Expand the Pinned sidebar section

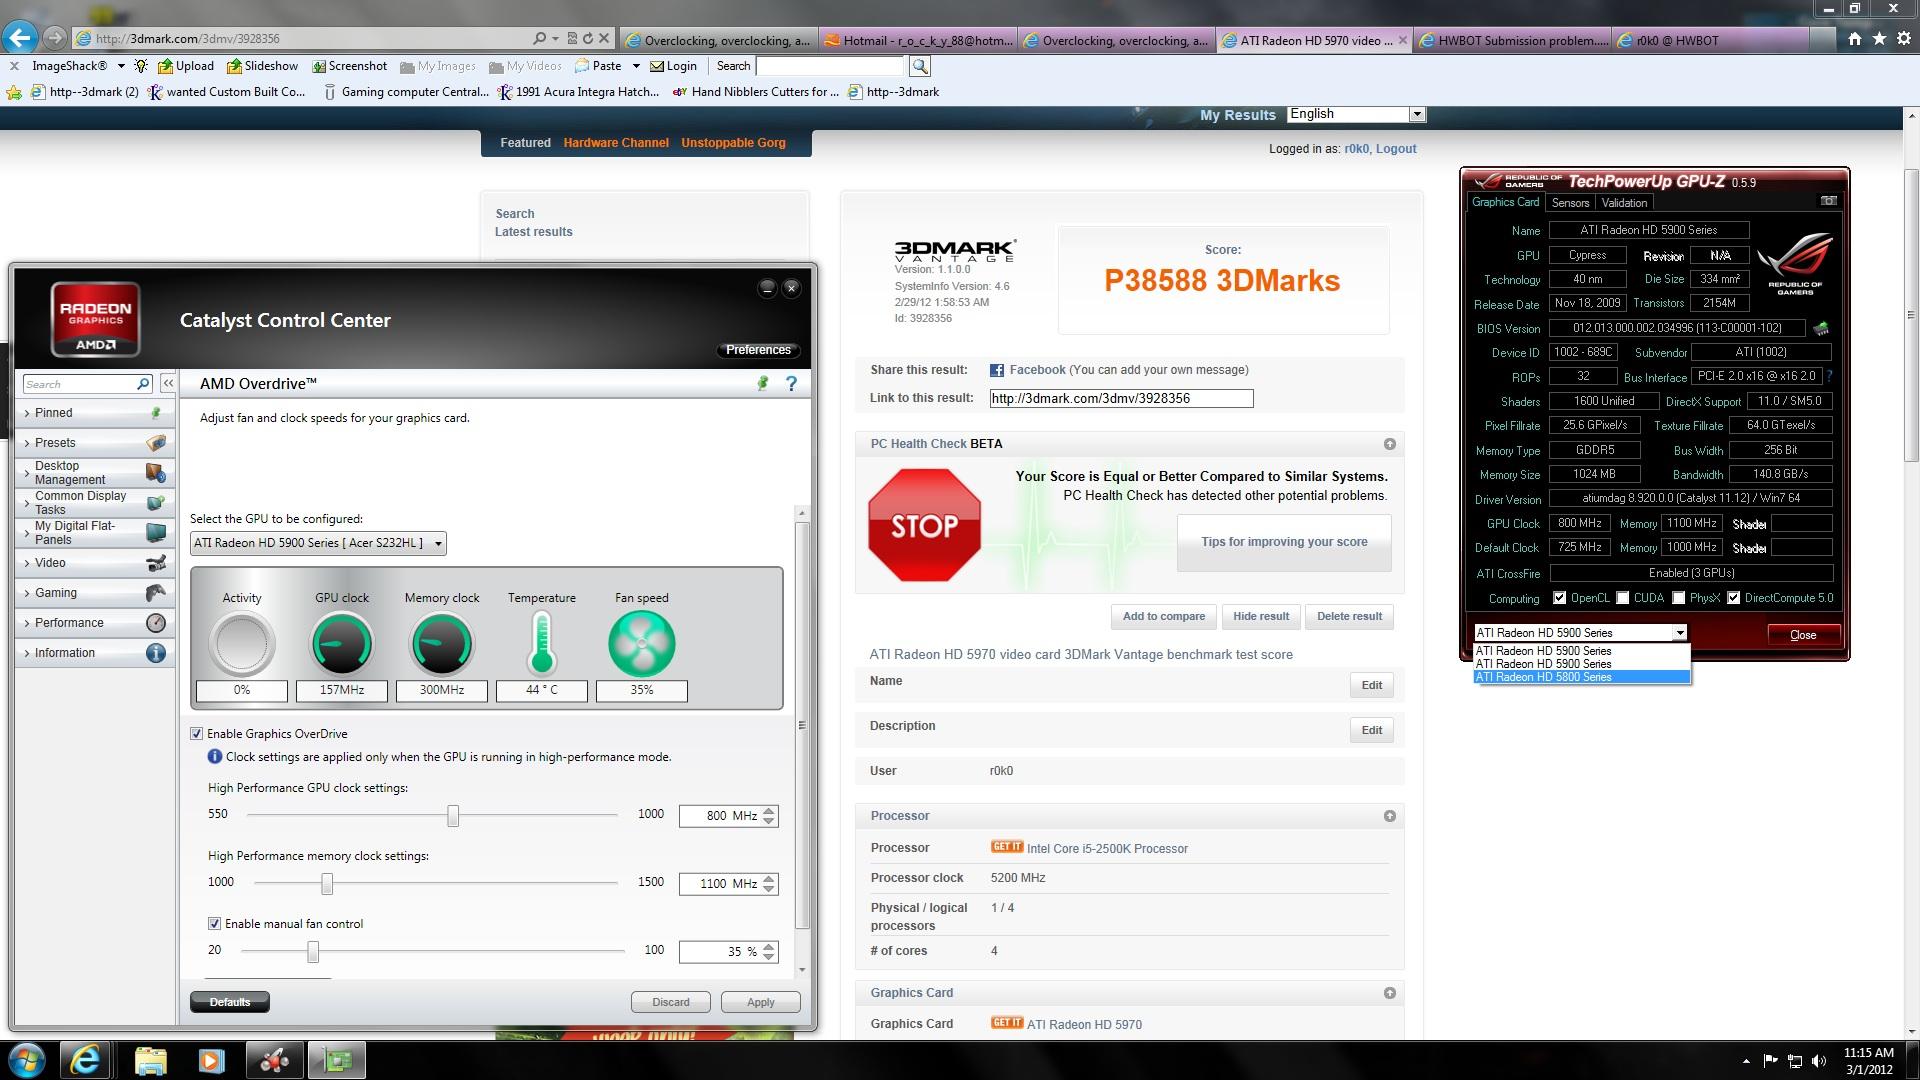click(95, 413)
